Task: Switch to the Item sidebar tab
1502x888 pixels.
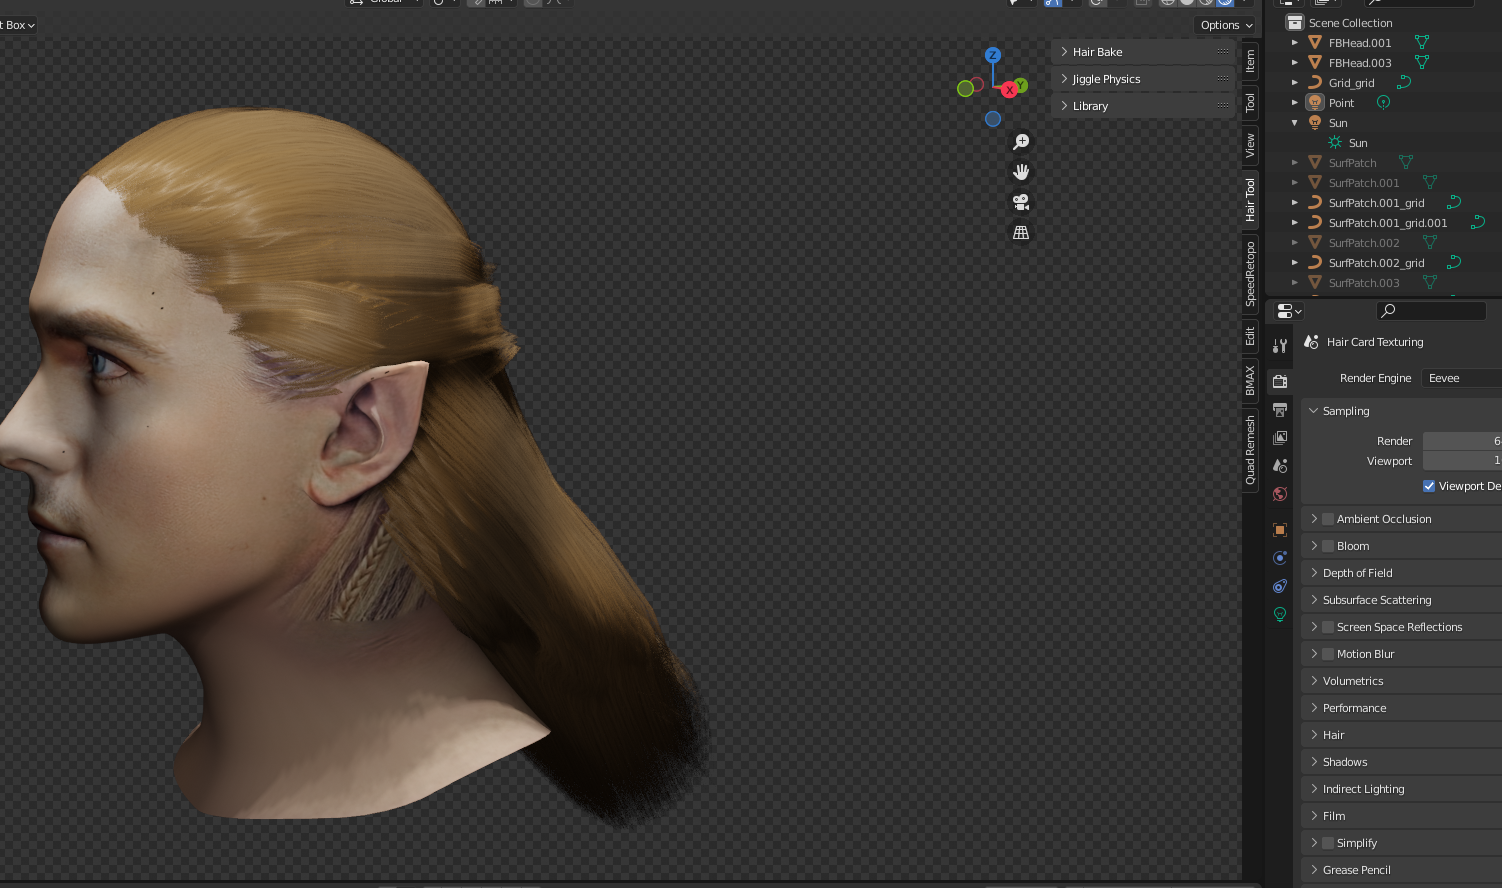Action: click(1250, 61)
